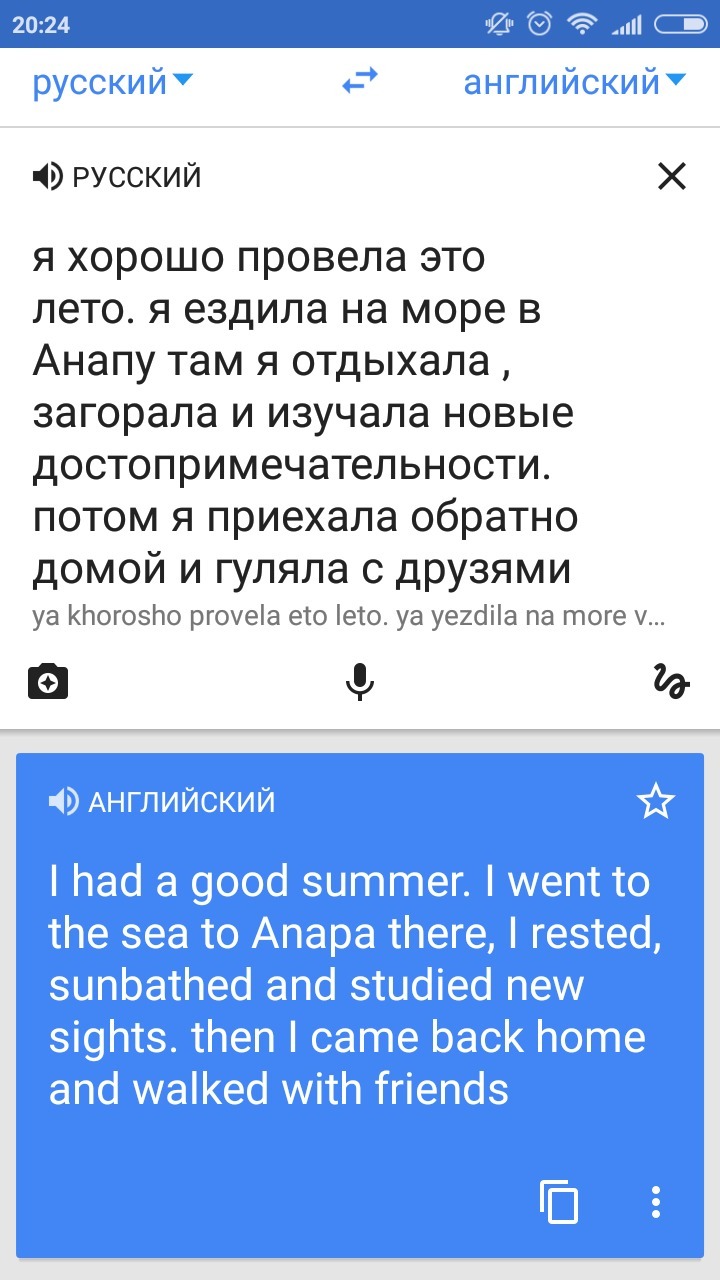The height and width of the screenshot is (1280, 720).
Task: Listen to the Russian source text
Action: pyautogui.click(x=46, y=177)
